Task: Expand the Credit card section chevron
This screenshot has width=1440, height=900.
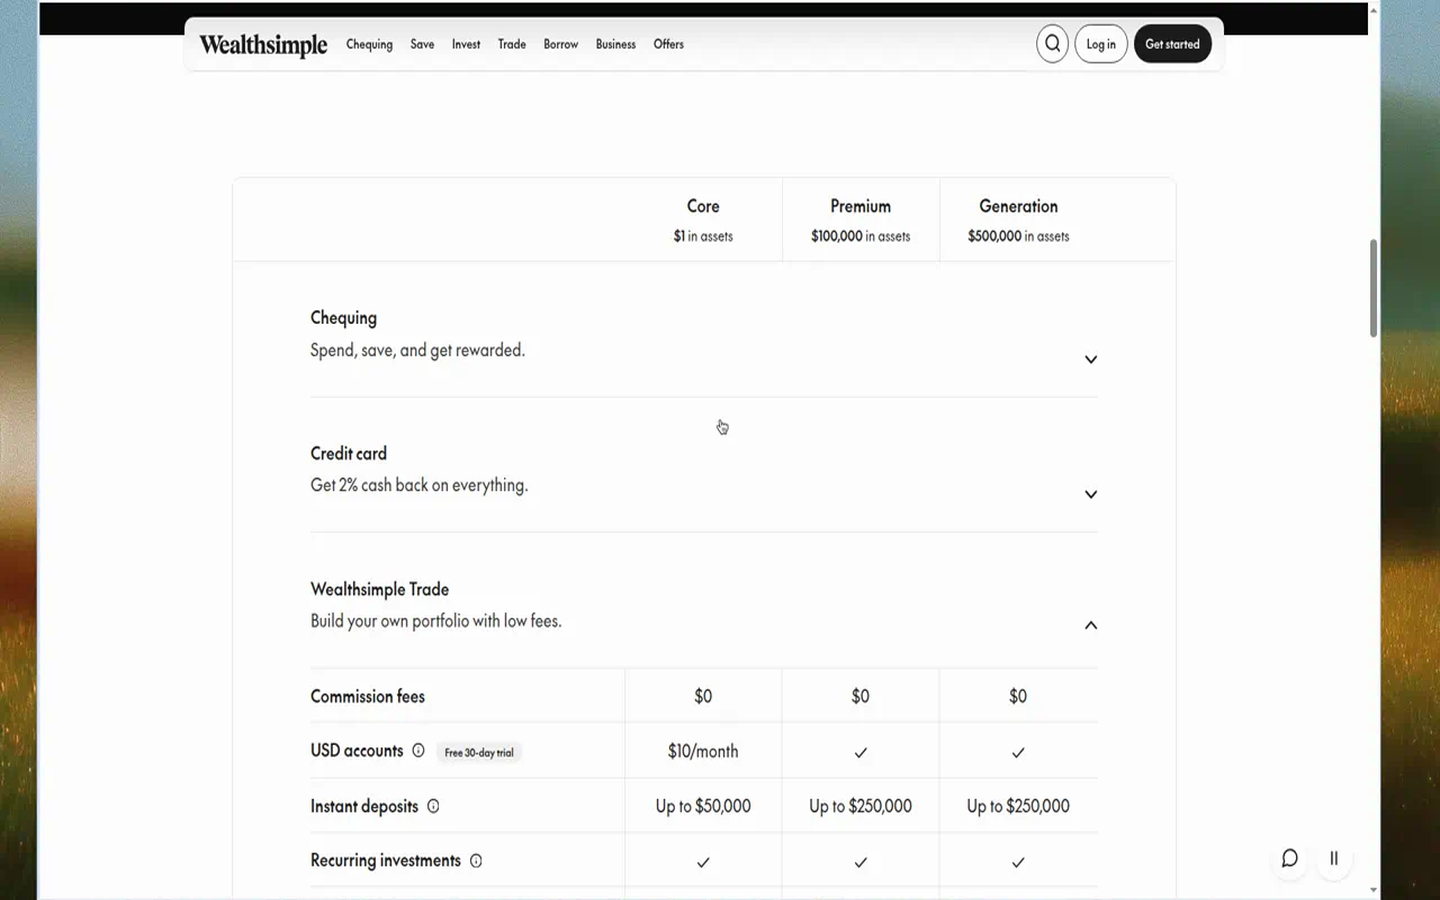Action: [x=1091, y=494]
